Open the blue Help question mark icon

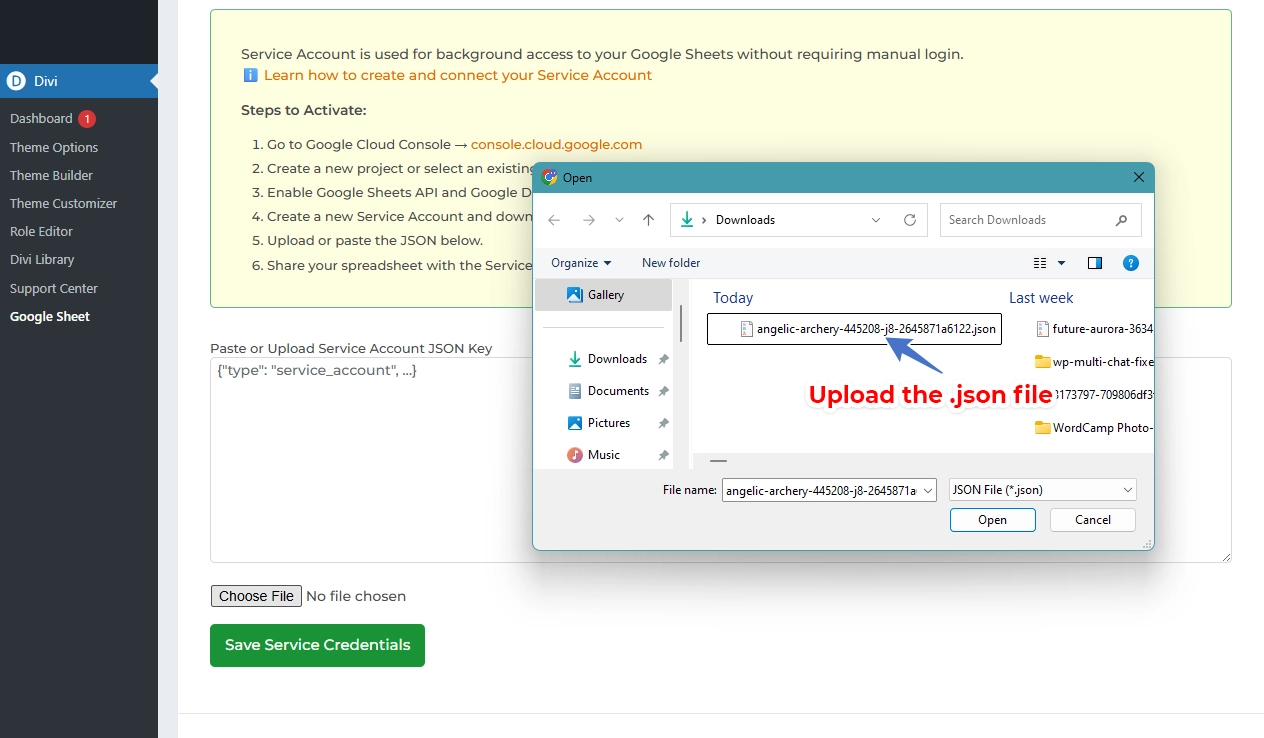point(1131,263)
